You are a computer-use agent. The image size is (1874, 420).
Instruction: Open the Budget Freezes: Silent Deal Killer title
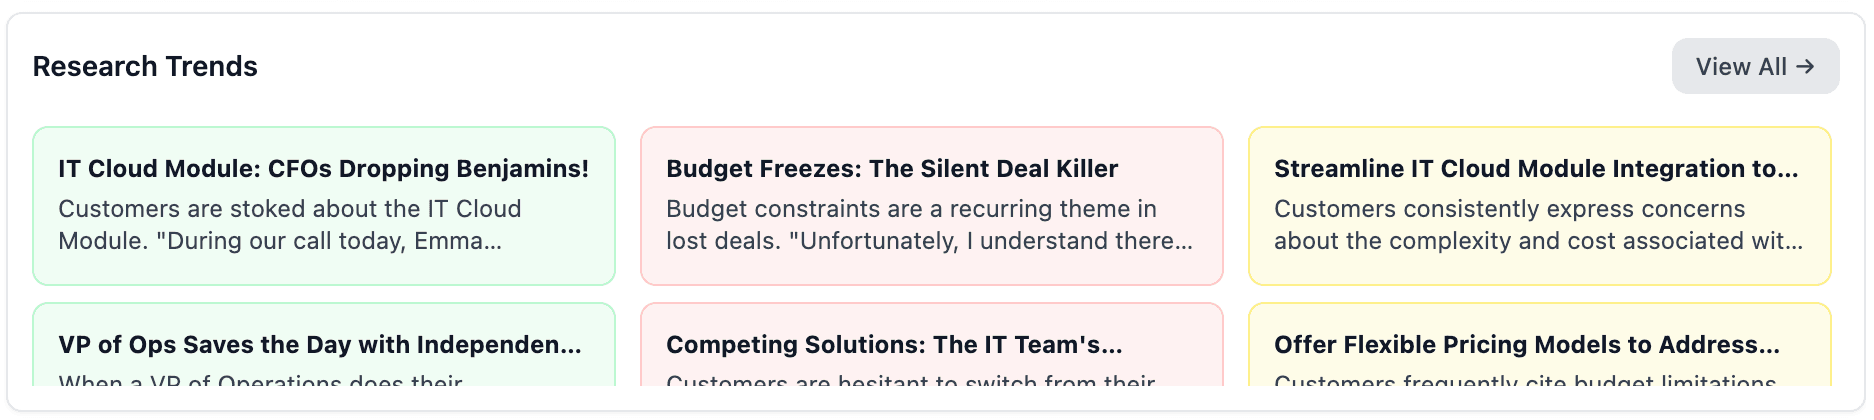pyautogui.click(x=892, y=168)
